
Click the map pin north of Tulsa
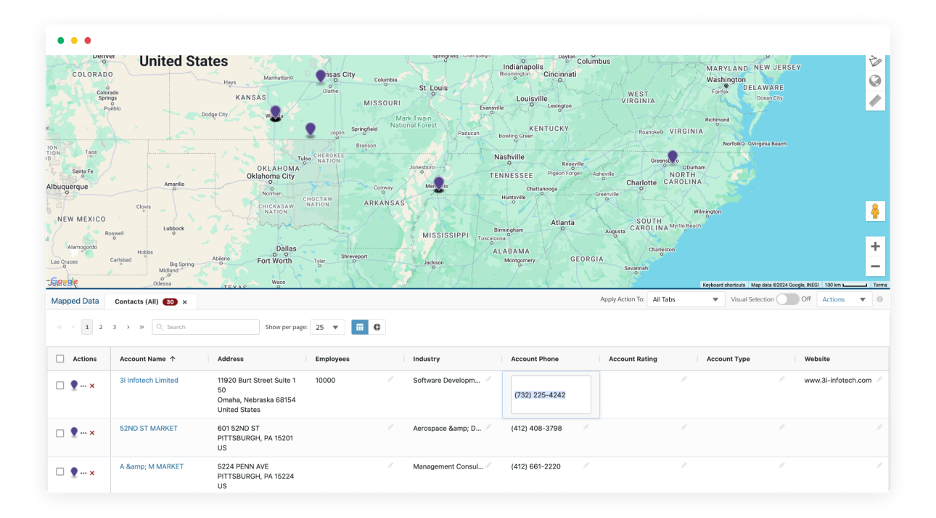point(310,129)
